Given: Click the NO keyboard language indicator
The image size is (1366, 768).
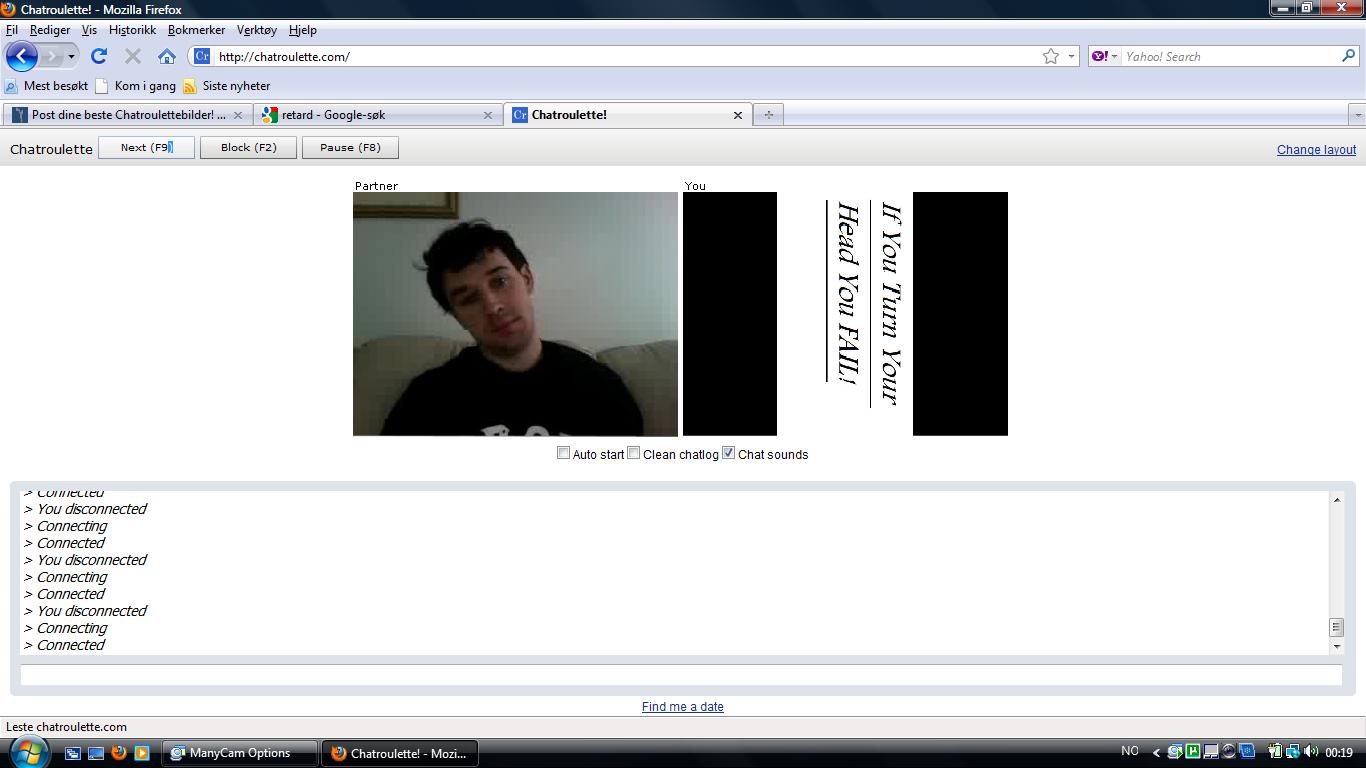Looking at the screenshot, I should pos(1130,751).
